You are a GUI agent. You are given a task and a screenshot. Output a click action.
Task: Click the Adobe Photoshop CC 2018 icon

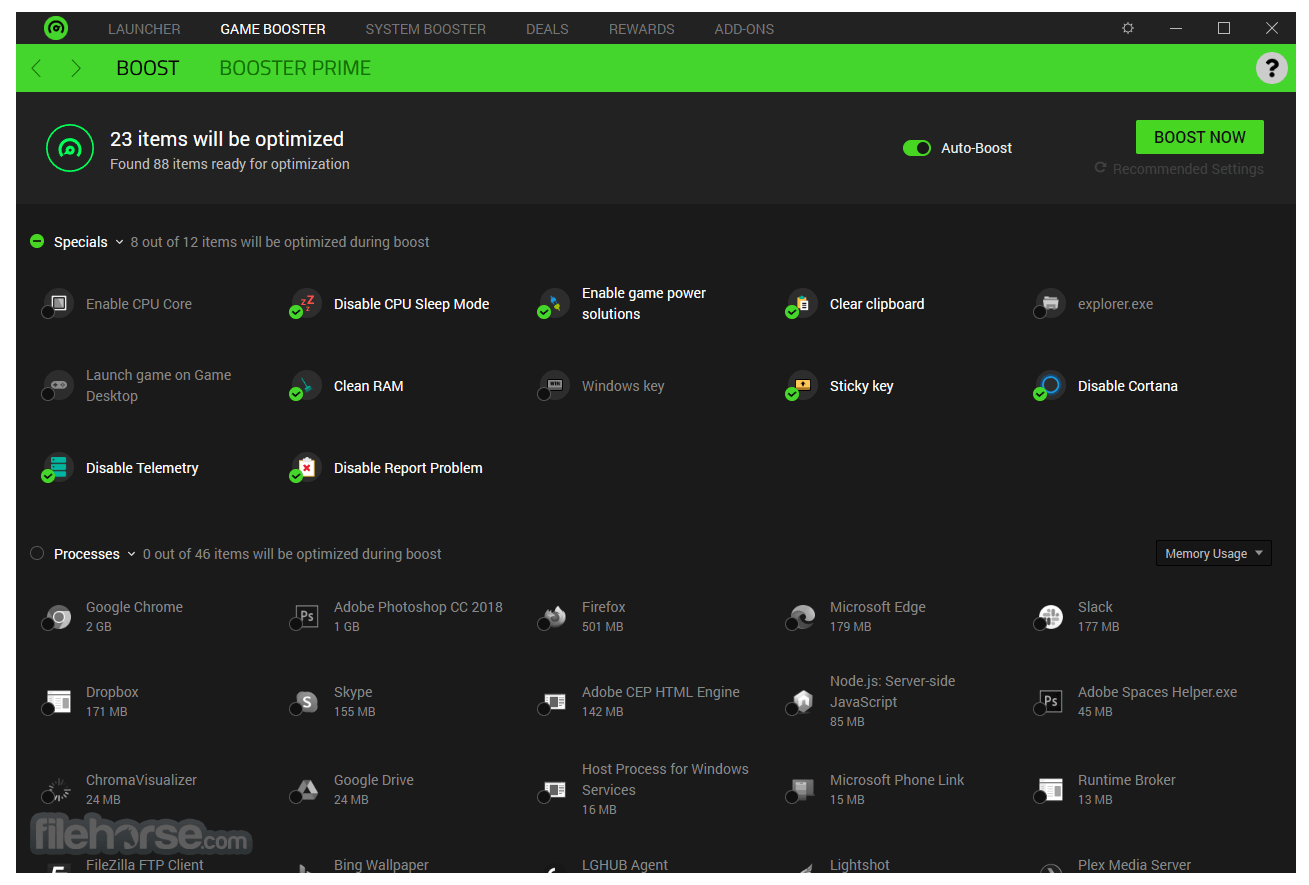pos(306,616)
